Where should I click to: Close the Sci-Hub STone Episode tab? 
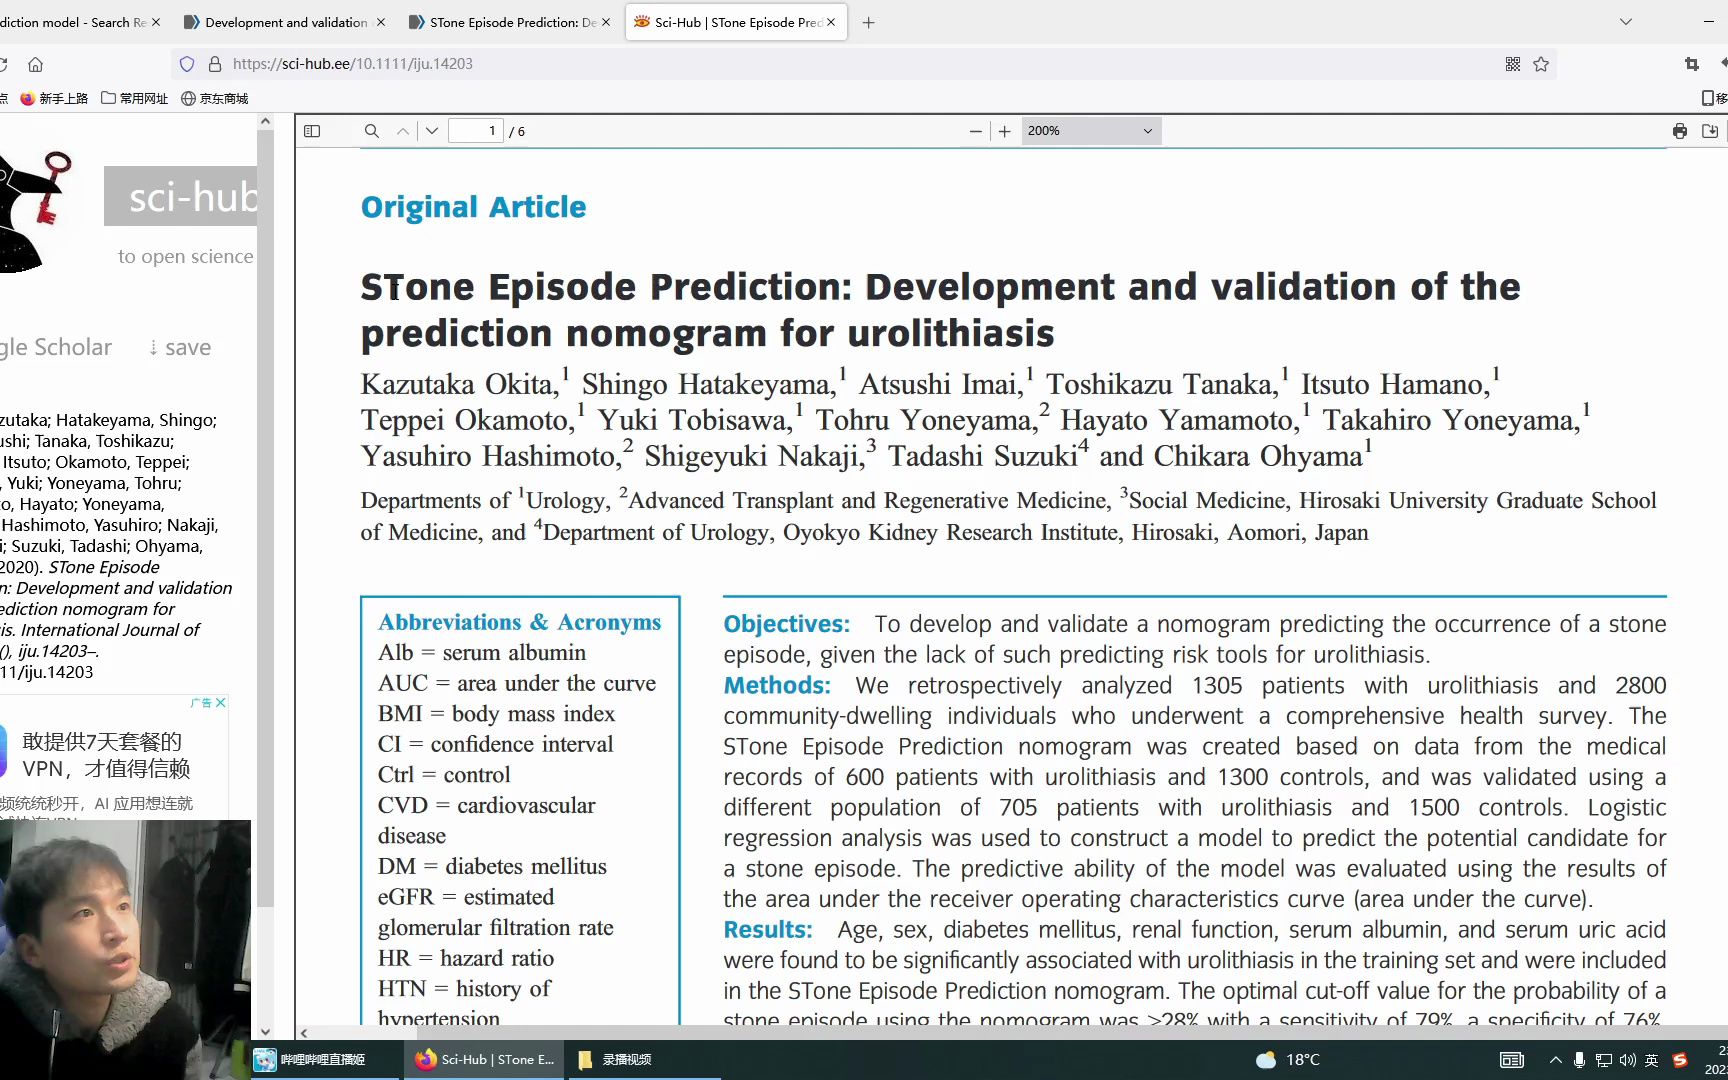[831, 22]
